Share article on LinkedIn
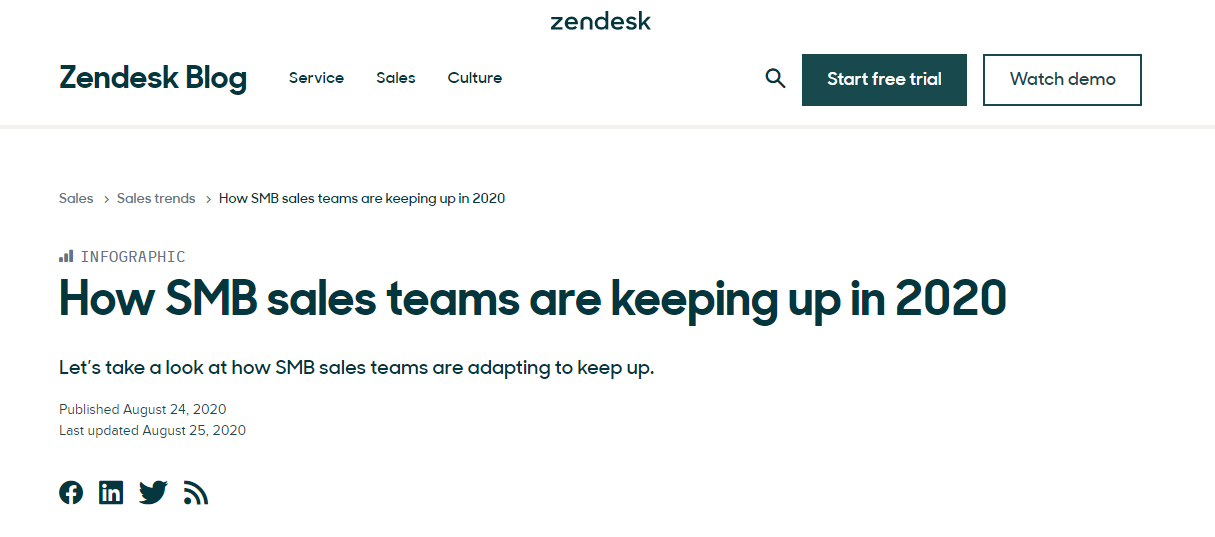Image resolution: width=1215 pixels, height=537 pixels. tap(111, 492)
